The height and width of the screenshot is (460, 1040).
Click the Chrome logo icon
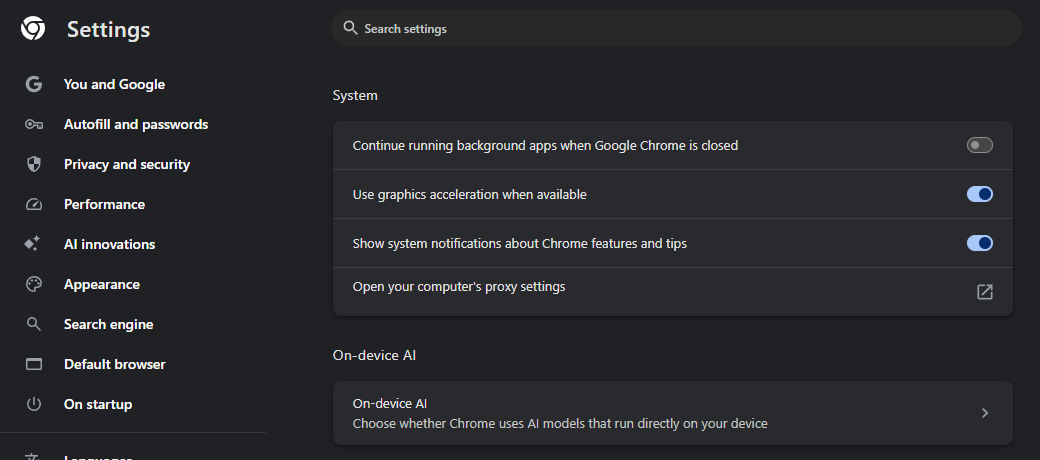click(x=33, y=29)
